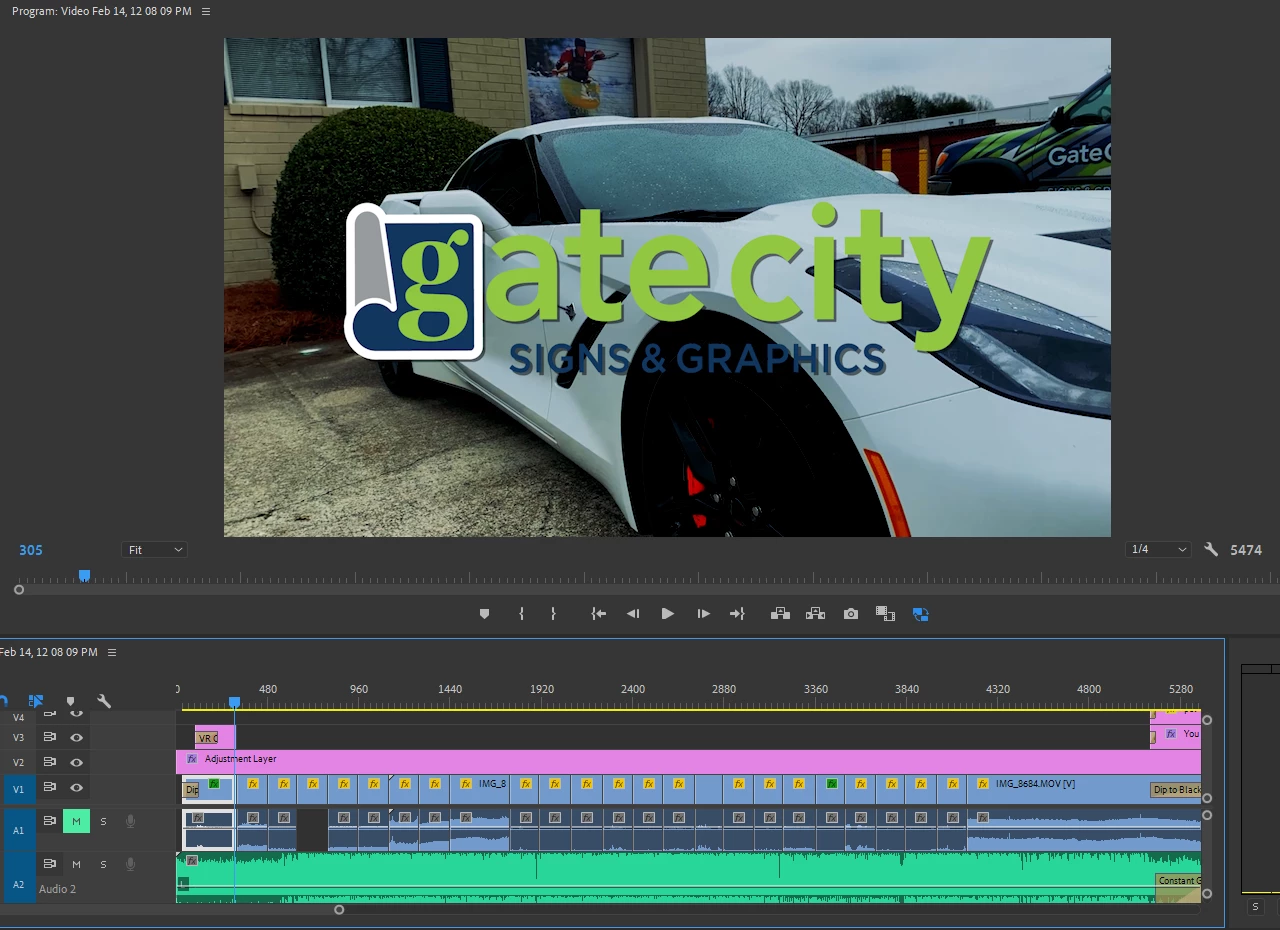Jump to the In point
The width and height of the screenshot is (1280, 930).
click(598, 614)
